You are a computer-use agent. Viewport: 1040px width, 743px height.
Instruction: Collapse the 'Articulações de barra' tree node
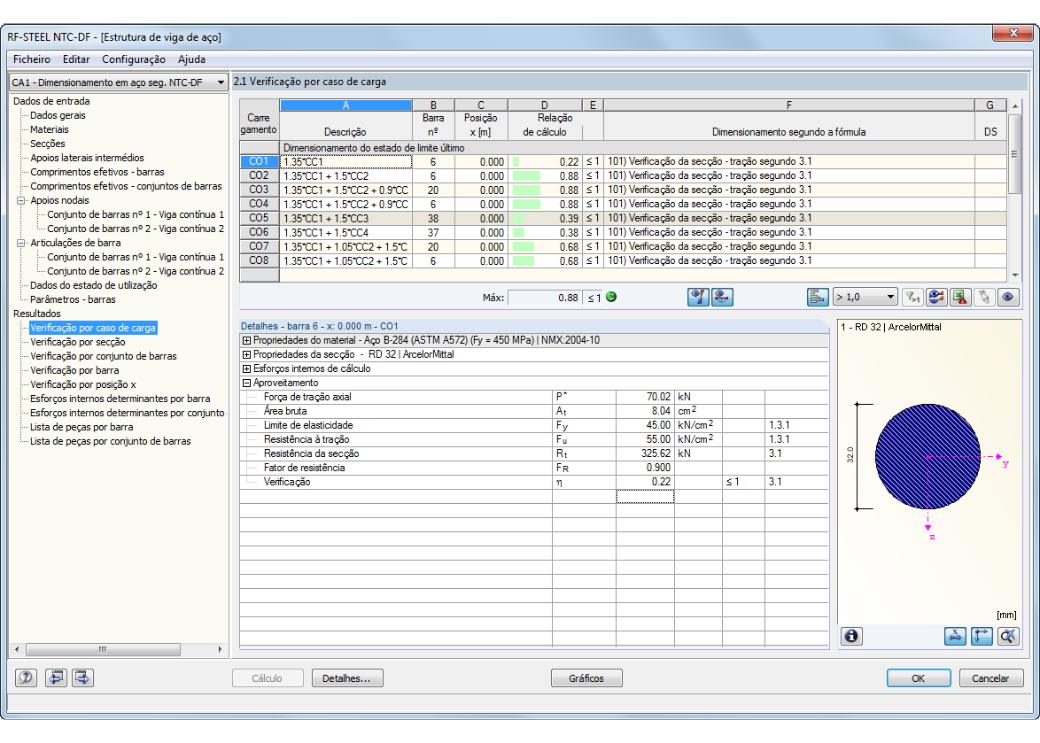pyautogui.click(x=21, y=243)
